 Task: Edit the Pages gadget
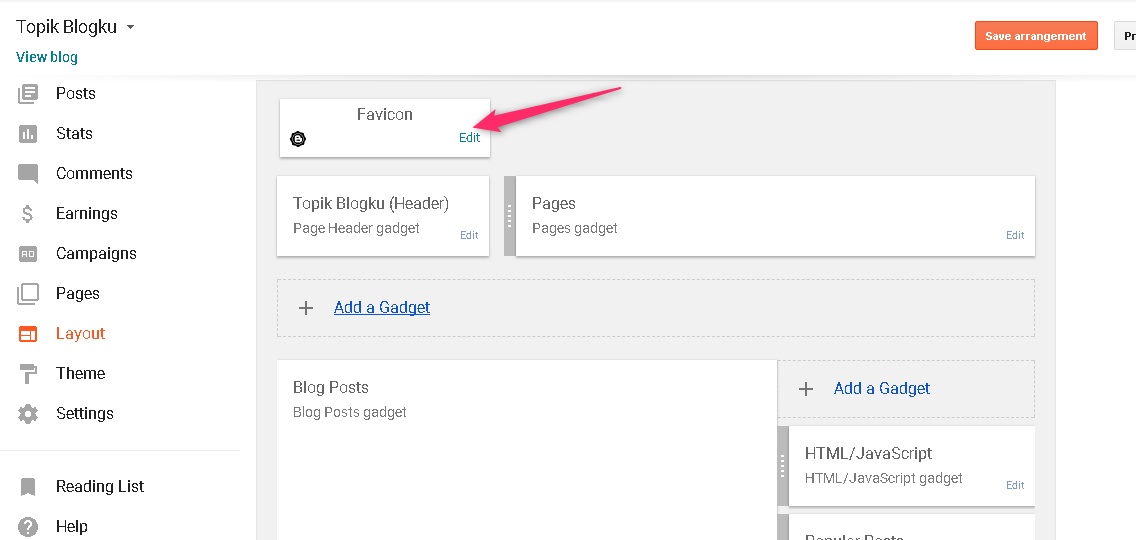coord(1015,235)
